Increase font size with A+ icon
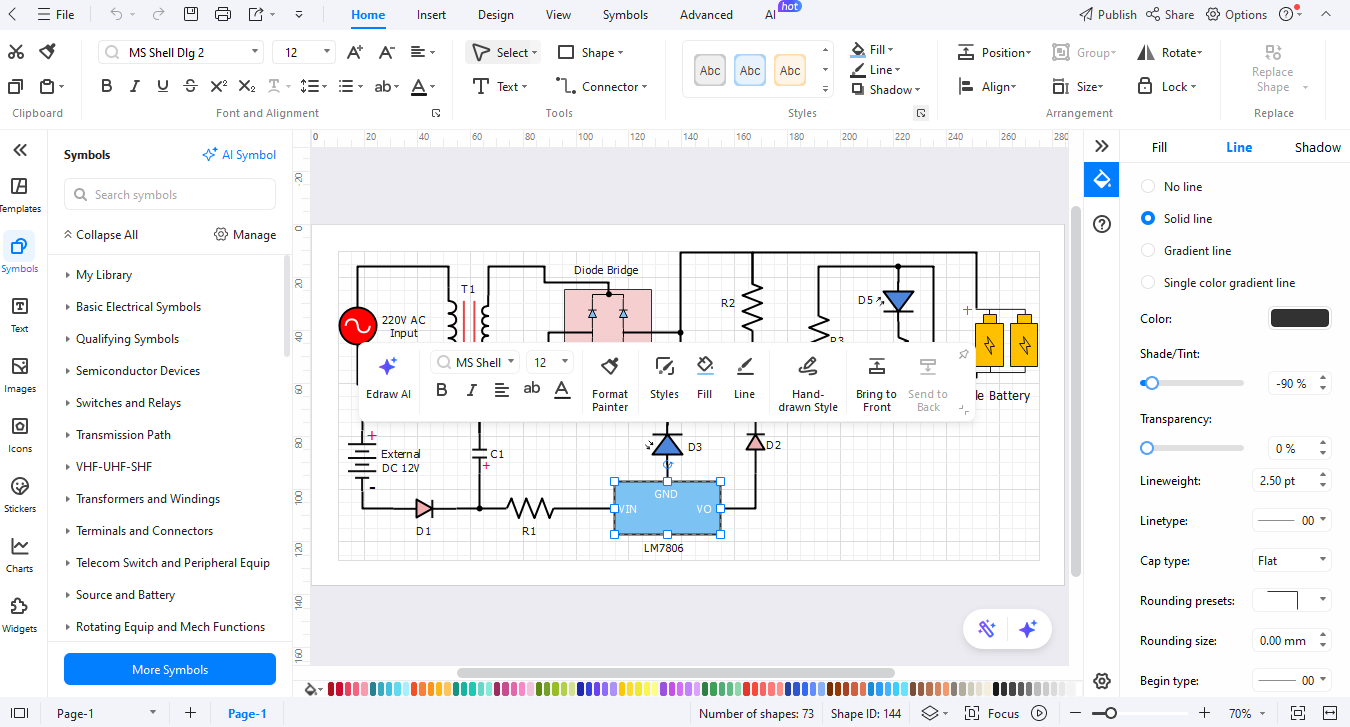Screen dimensions: 1350x727 click(x=354, y=52)
